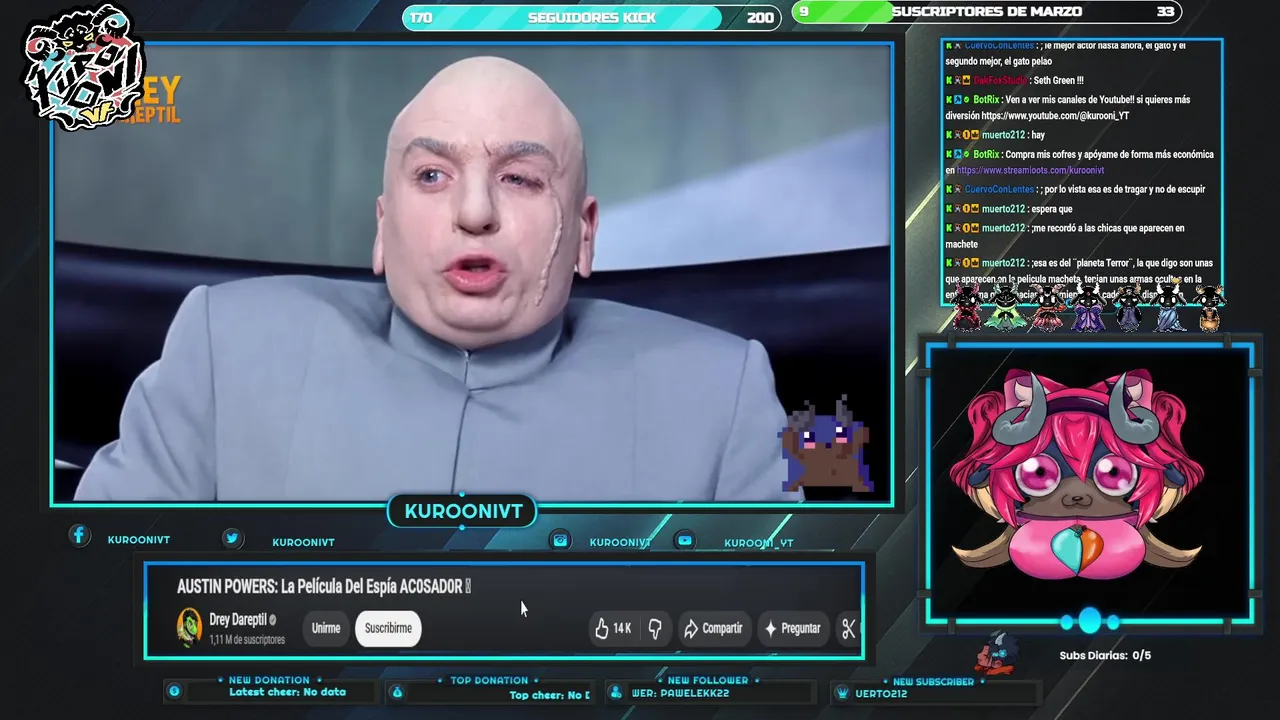The image size is (1280, 720).
Task: Click the verified badge next to Drey Dareptil
Action: (272, 620)
